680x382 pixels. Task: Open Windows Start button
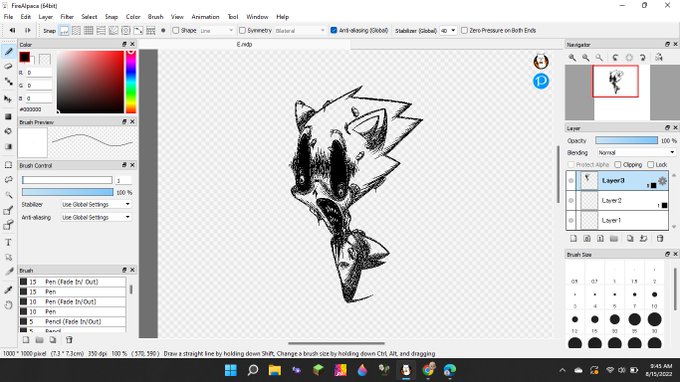click(x=231, y=370)
